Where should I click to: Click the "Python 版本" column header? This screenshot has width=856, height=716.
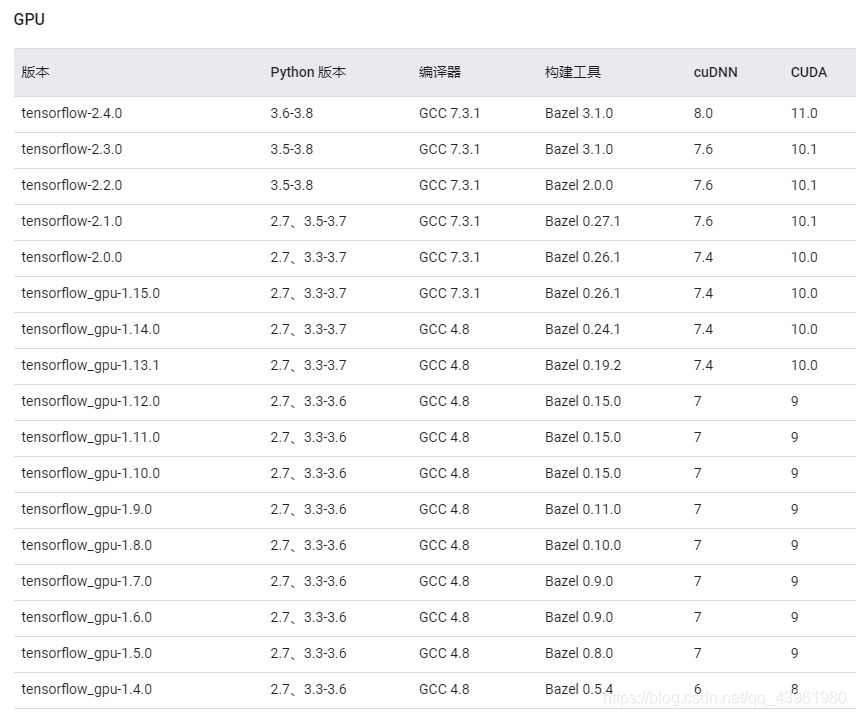(x=308, y=72)
